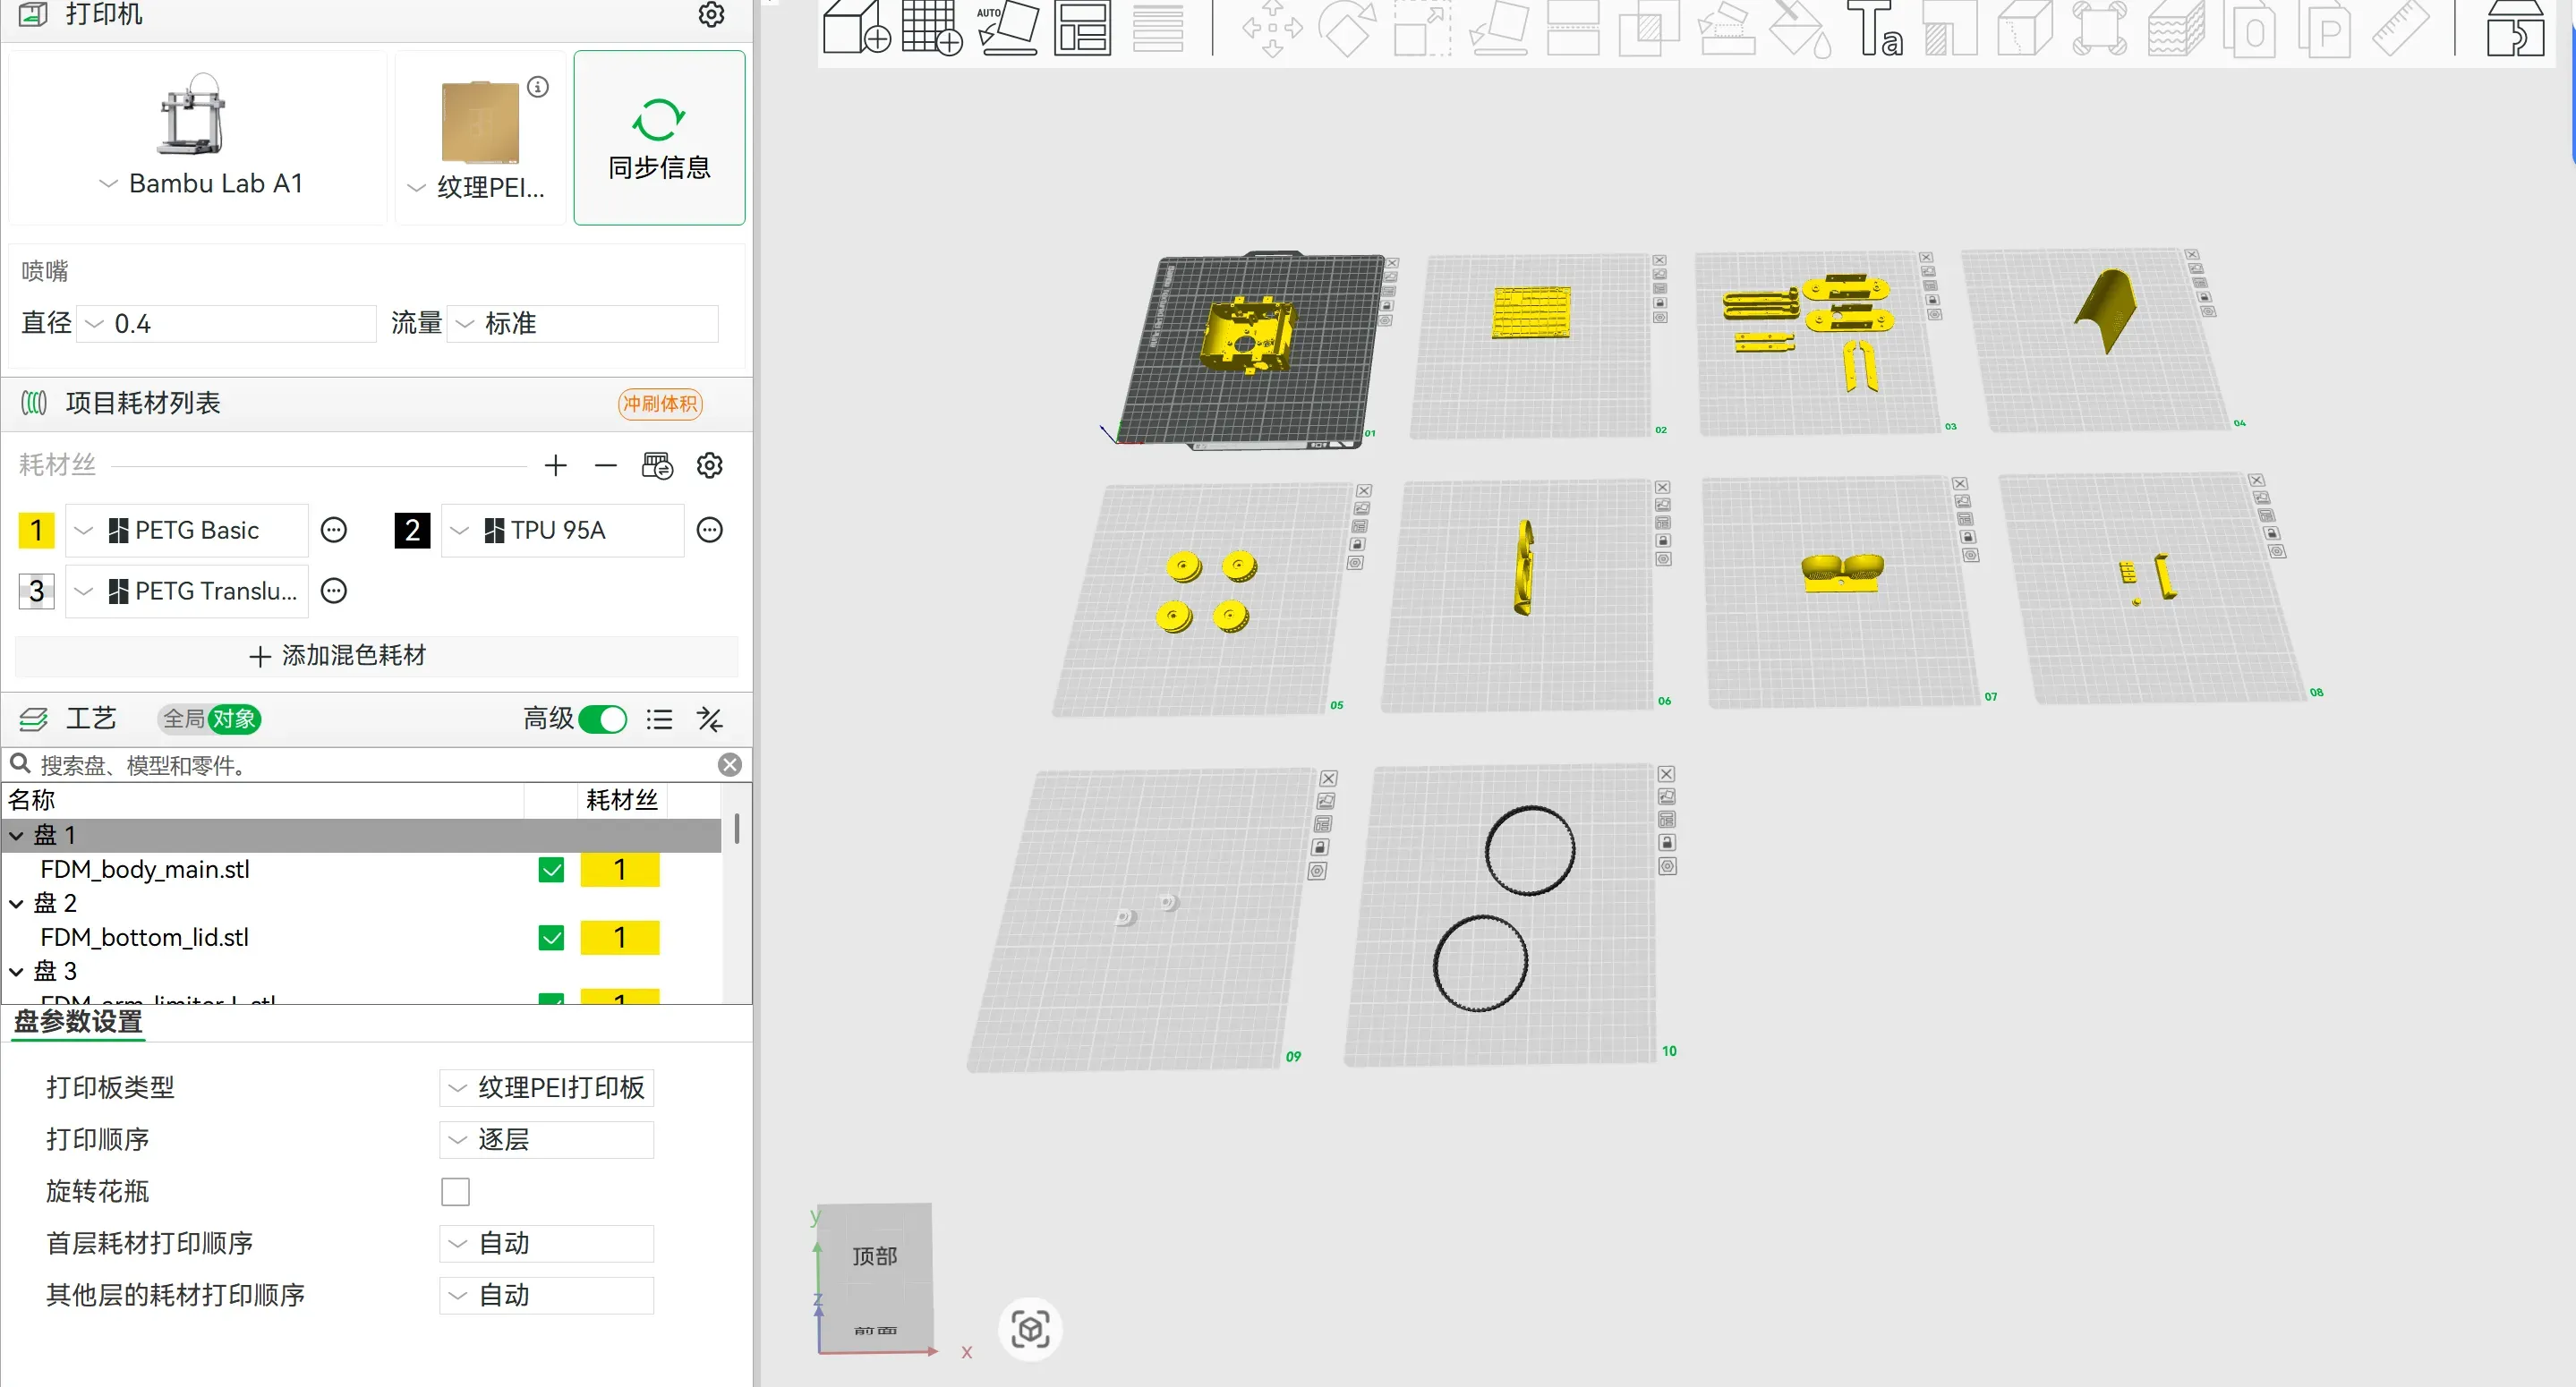
Task: Click the 同步信息 sync button
Action: coord(659,138)
